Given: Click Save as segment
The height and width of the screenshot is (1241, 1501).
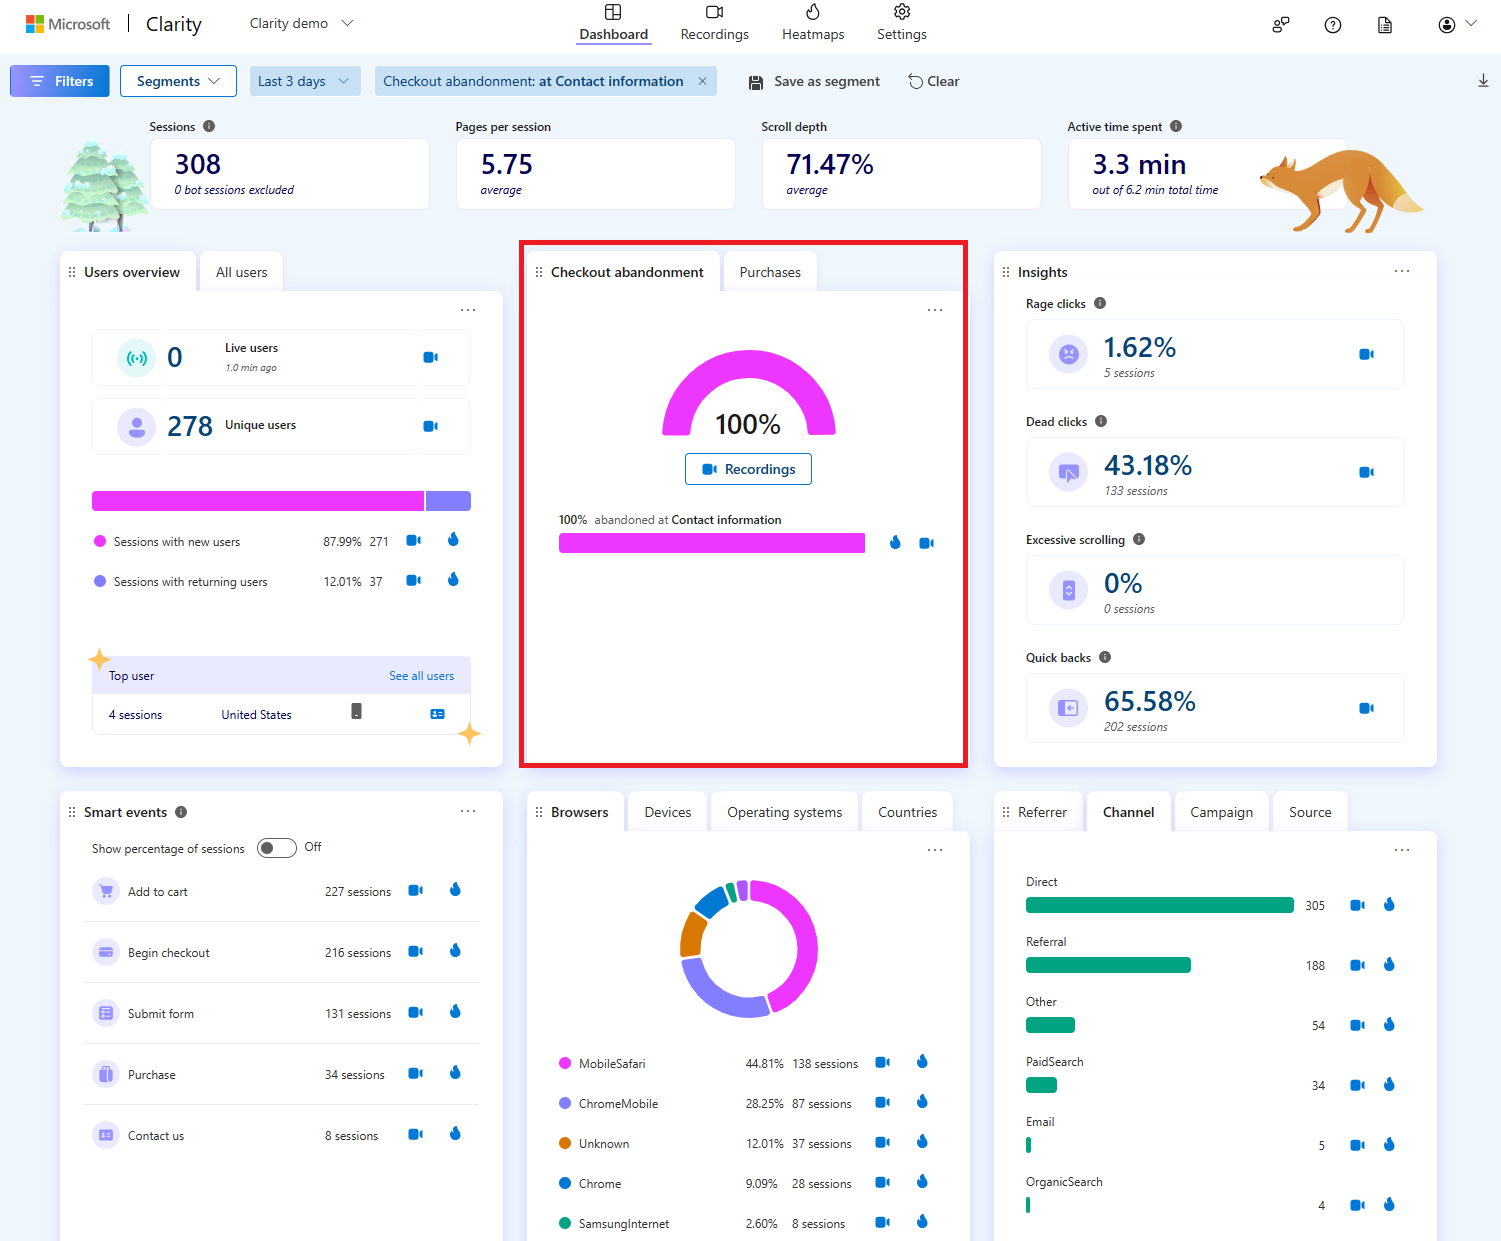Looking at the screenshot, I should [814, 81].
